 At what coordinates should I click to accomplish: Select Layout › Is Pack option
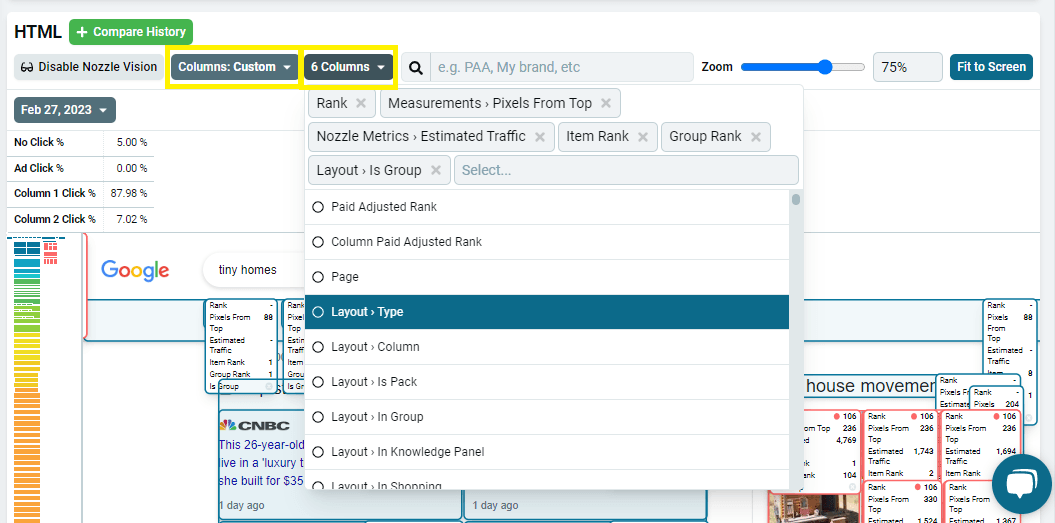(x=547, y=382)
